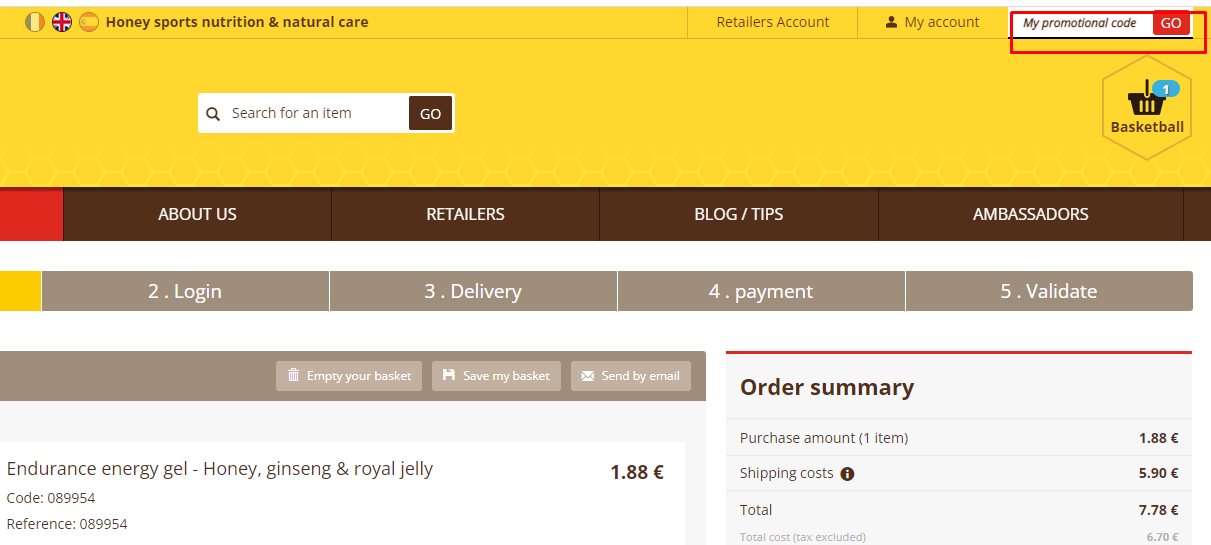Click the Honey sports nutrition tagline
Viewport: 1211px width, 545px height.
237,22
